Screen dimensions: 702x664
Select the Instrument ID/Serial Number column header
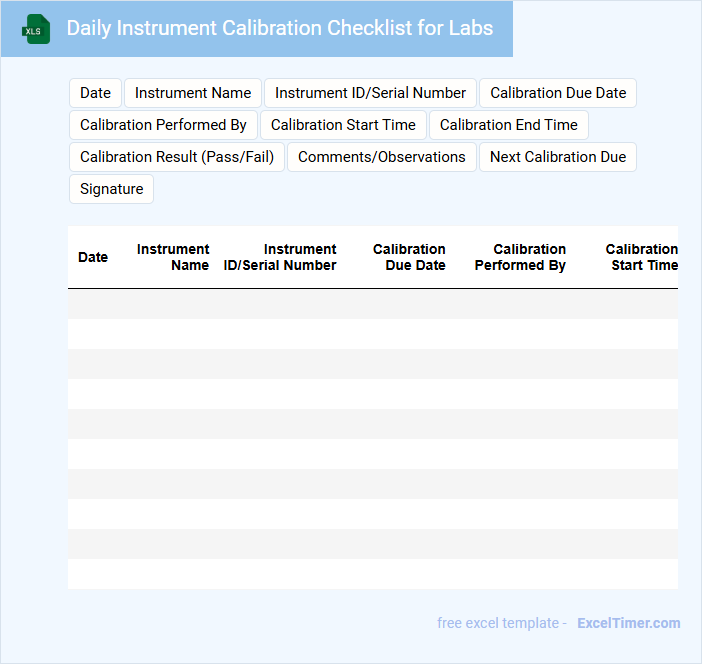click(280, 257)
